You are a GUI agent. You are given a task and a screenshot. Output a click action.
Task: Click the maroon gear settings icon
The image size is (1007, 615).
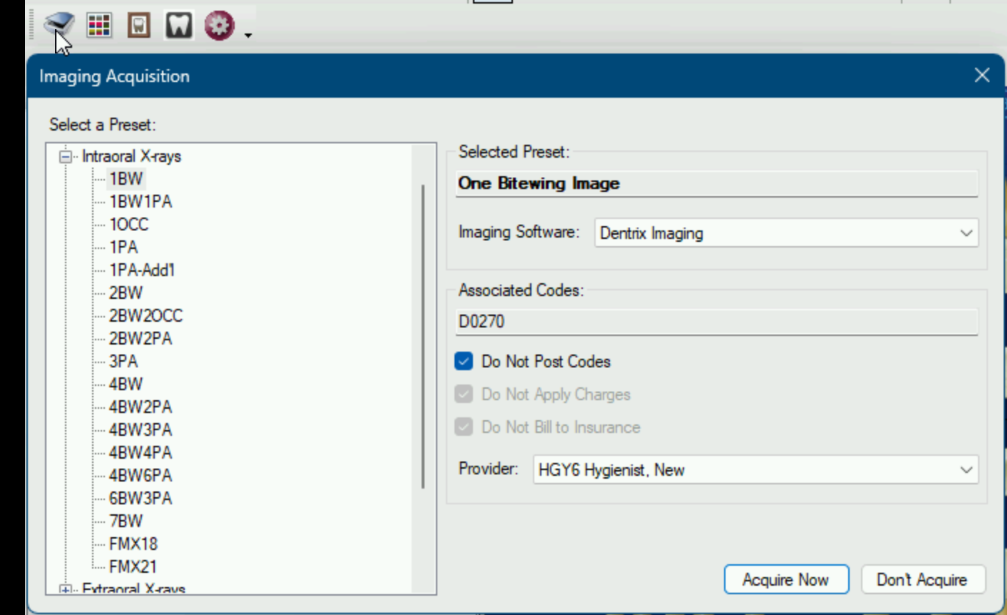(x=220, y=25)
